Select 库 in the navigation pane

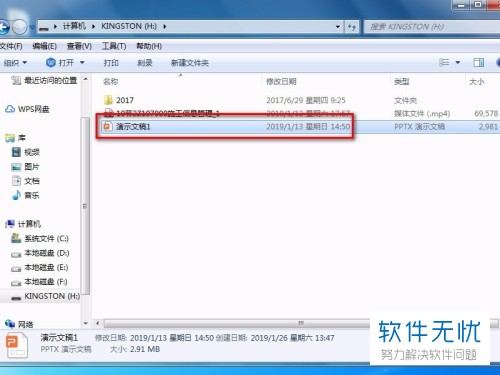(22, 138)
